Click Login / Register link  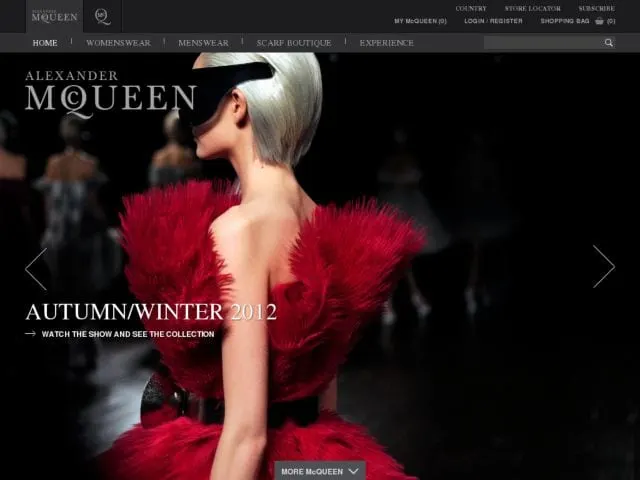click(493, 21)
